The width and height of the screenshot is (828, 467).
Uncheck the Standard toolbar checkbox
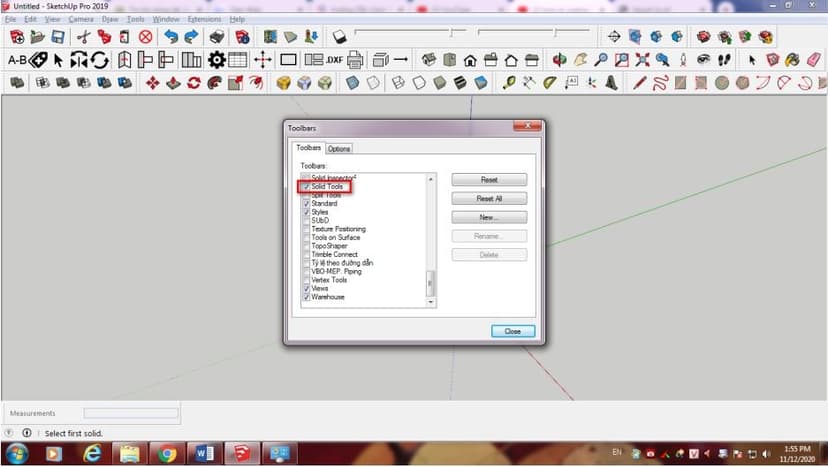(306, 203)
